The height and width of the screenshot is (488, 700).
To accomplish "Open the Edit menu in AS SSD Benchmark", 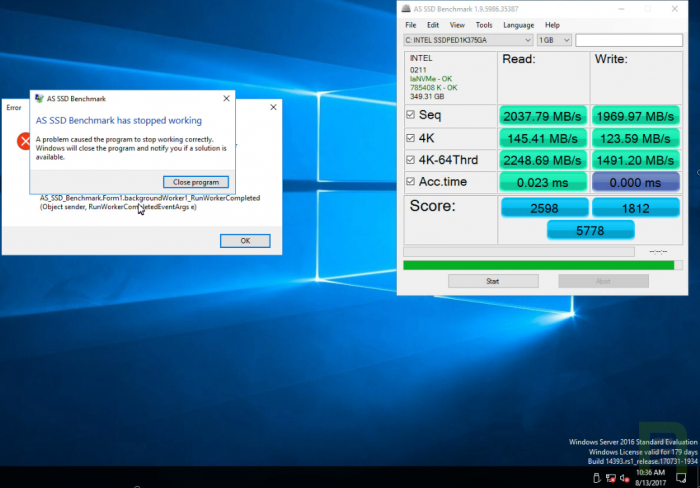I will tap(433, 25).
